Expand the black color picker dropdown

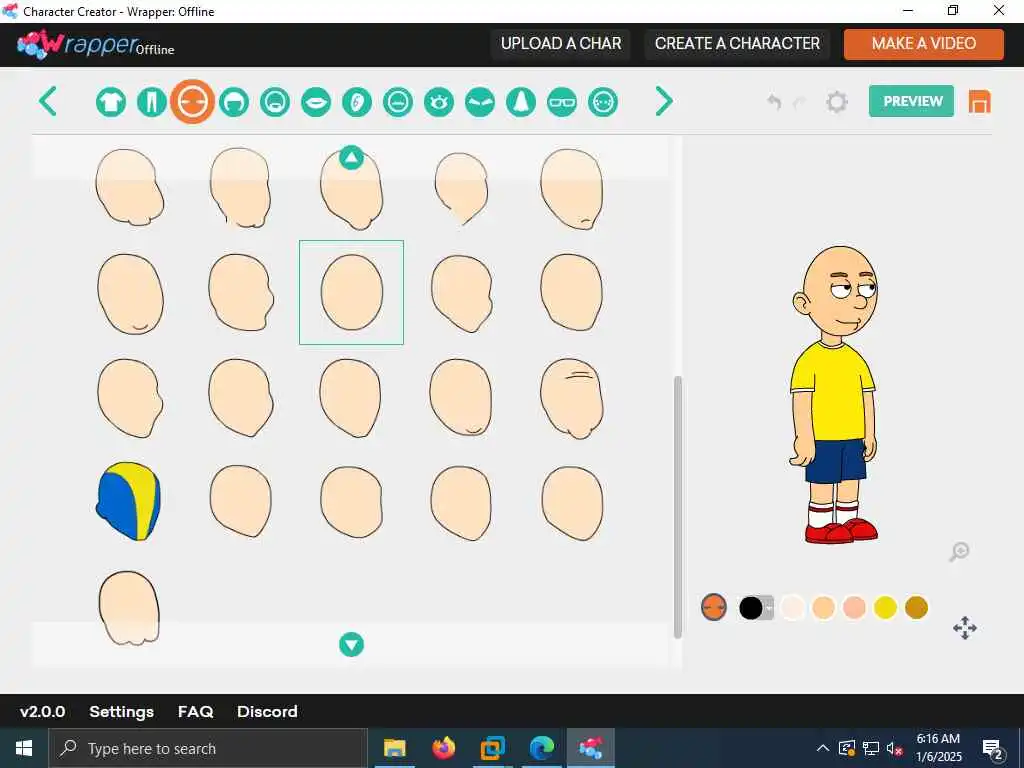[769, 608]
